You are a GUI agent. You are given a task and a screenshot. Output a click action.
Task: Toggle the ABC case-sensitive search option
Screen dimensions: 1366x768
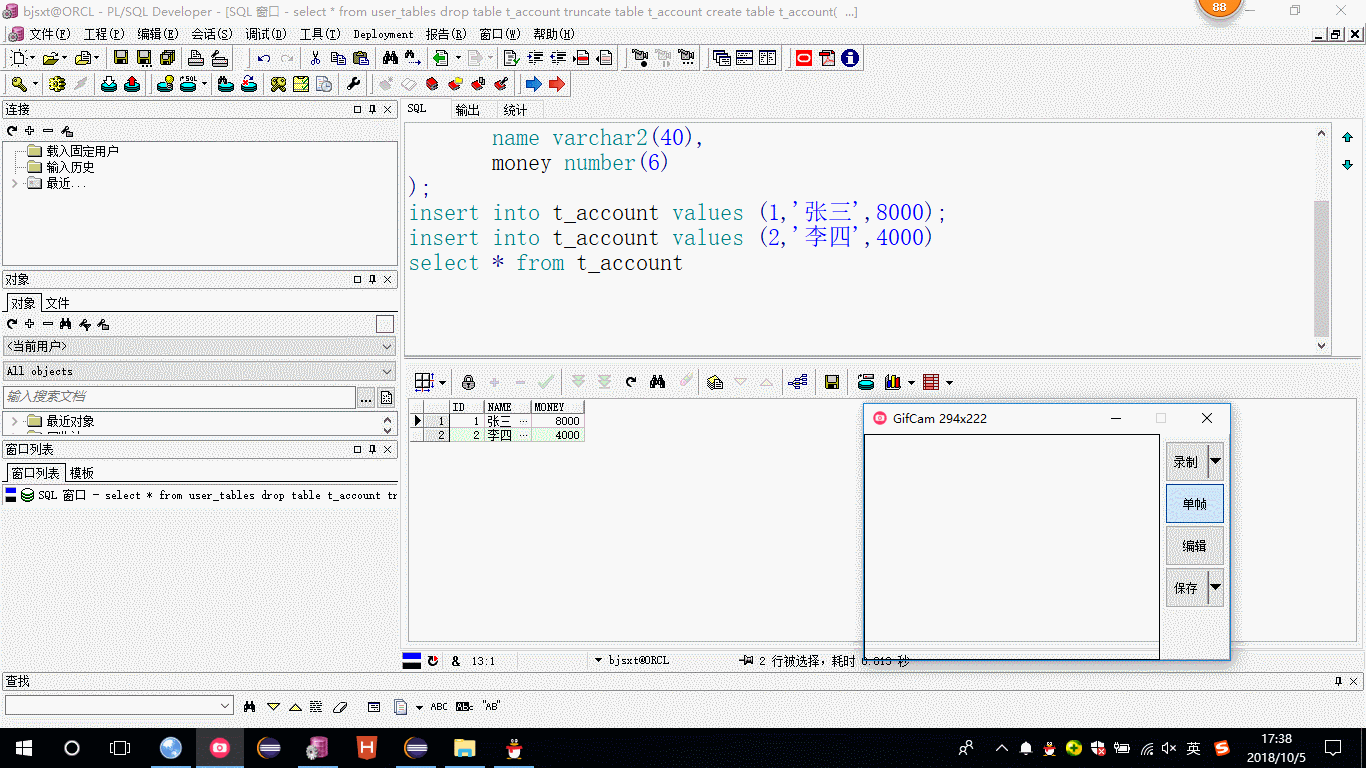pos(439,706)
